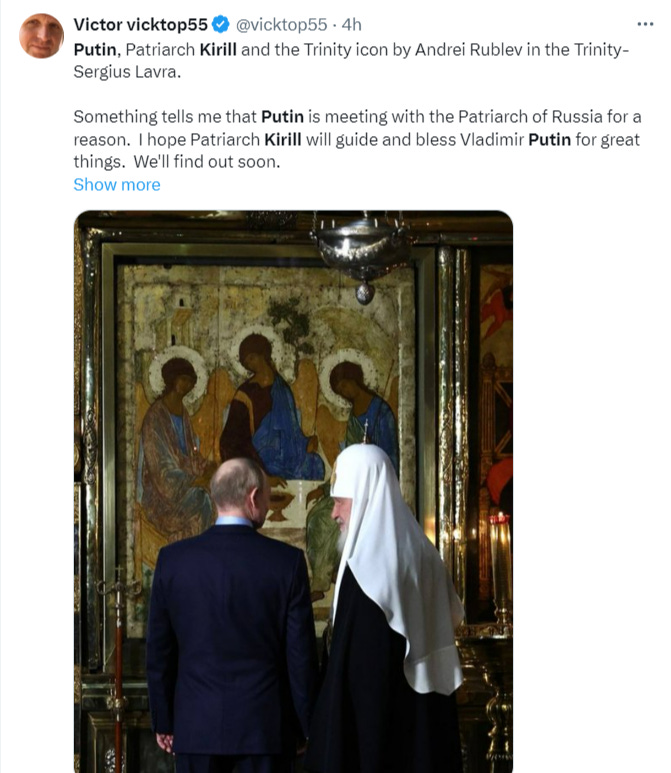Open the @vicktop55 handle link
Image resolution: width=671 pixels, height=773 pixels.
(282, 24)
